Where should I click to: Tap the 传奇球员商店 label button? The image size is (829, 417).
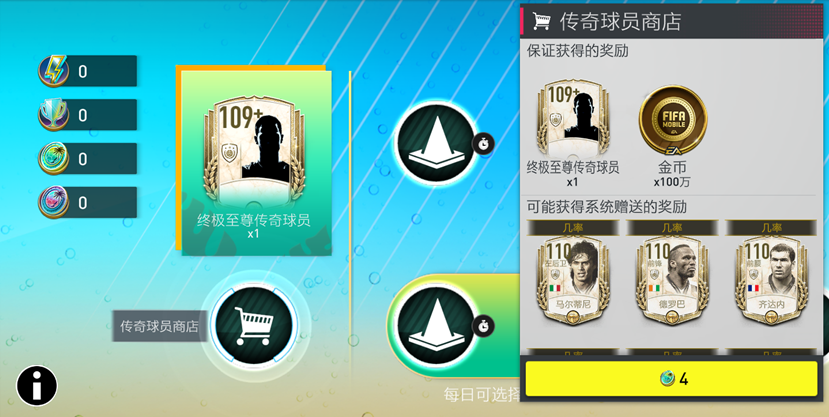click(159, 326)
